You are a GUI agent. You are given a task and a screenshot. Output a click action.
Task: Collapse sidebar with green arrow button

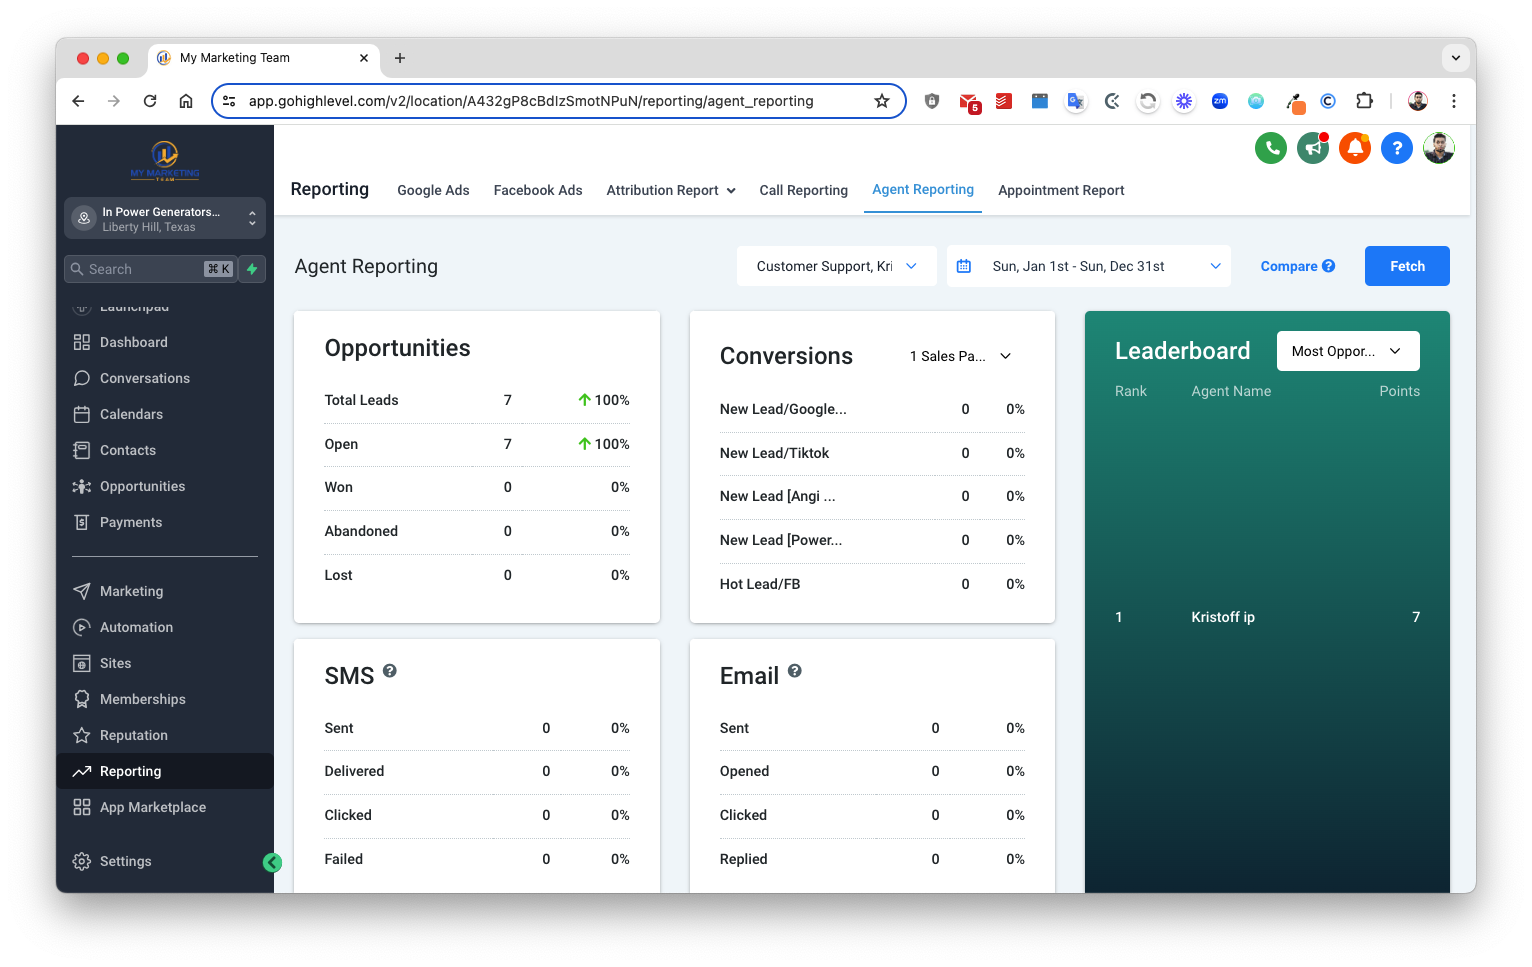[272, 862]
